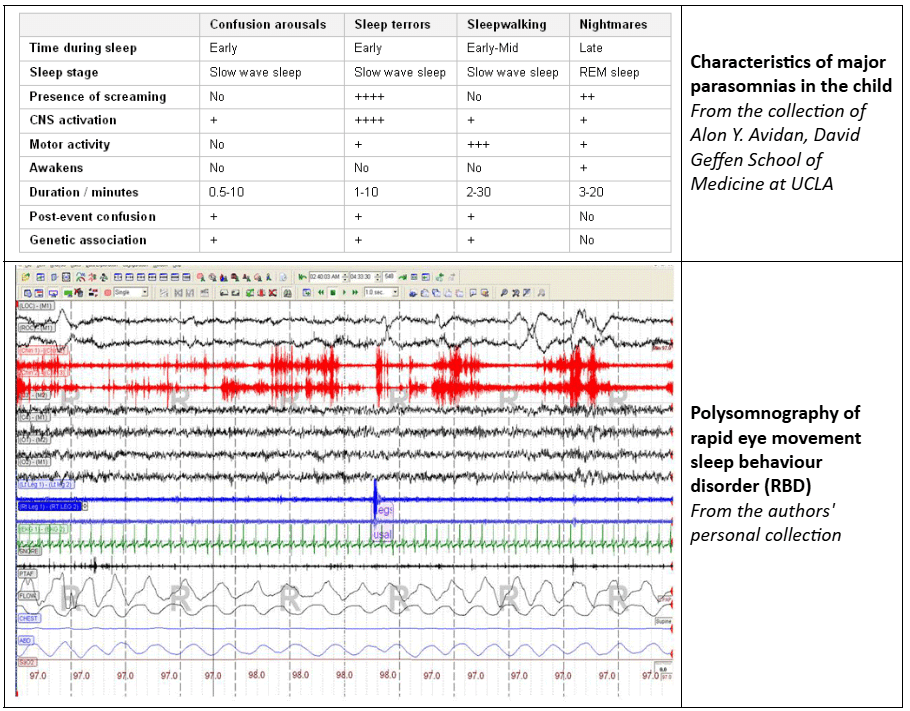Click the green monitor icon in the toolbar
The width and height of the screenshot is (910, 711).
[x=67, y=293]
